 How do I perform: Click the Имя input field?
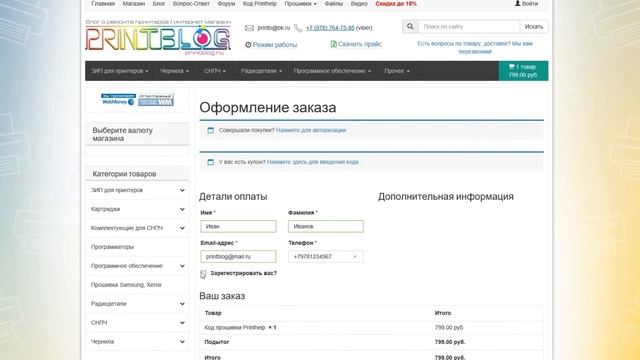pos(238,226)
